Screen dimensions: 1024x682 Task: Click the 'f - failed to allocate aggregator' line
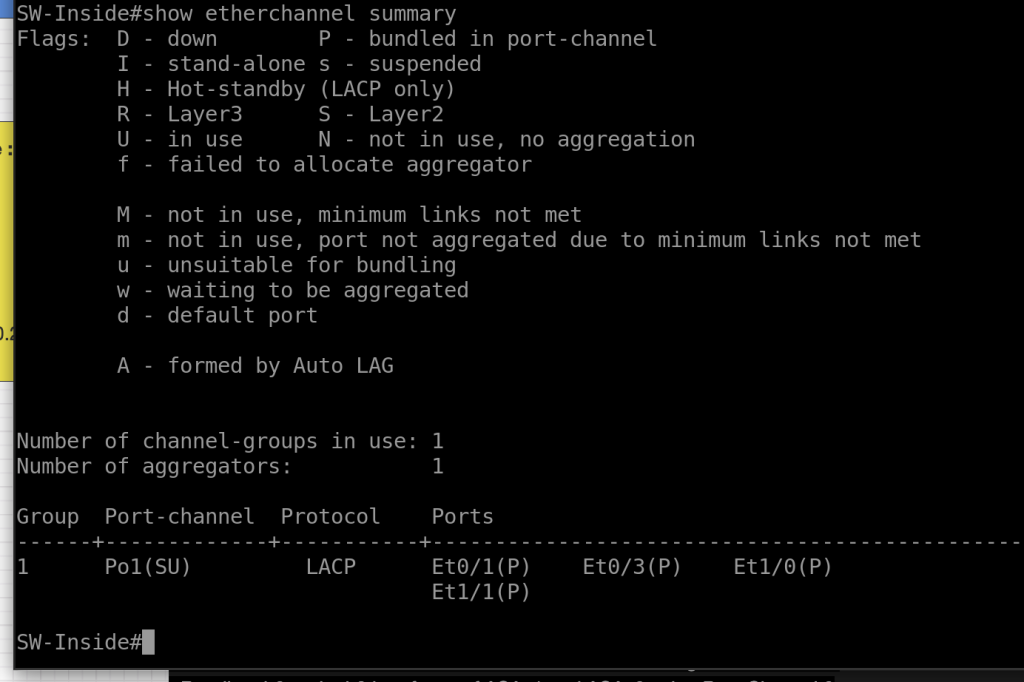[x=324, y=164]
